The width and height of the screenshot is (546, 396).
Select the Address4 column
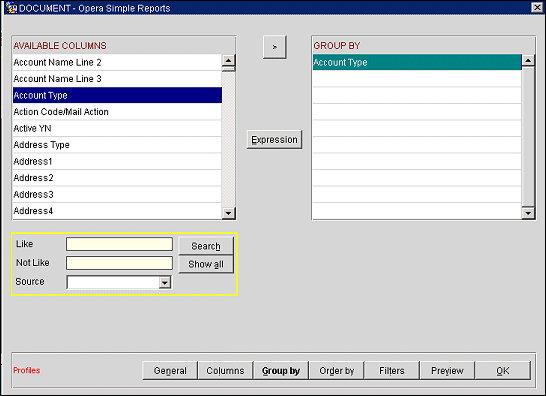[x=117, y=211]
